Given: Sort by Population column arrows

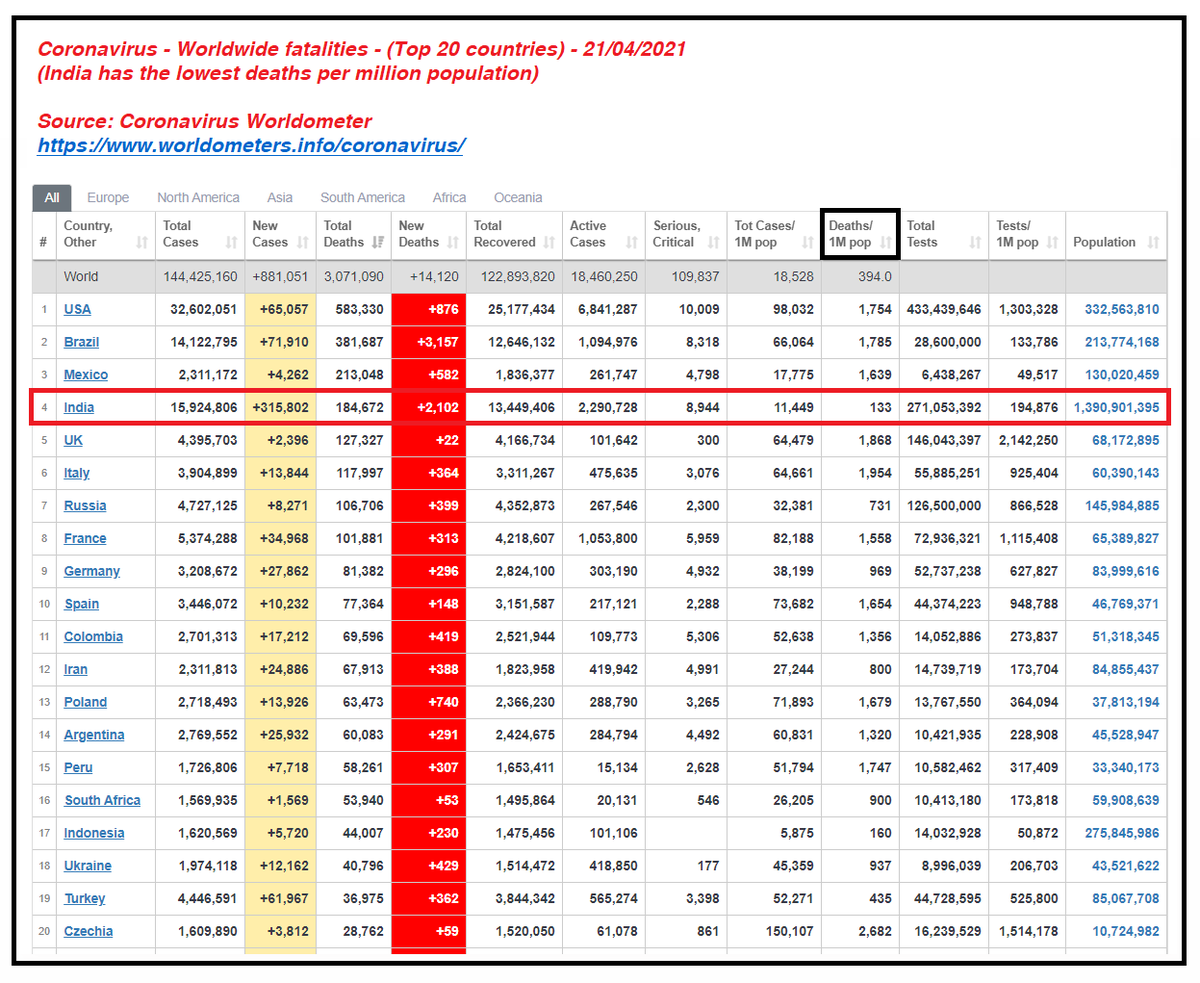Looking at the screenshot, I should (1153, 243).
